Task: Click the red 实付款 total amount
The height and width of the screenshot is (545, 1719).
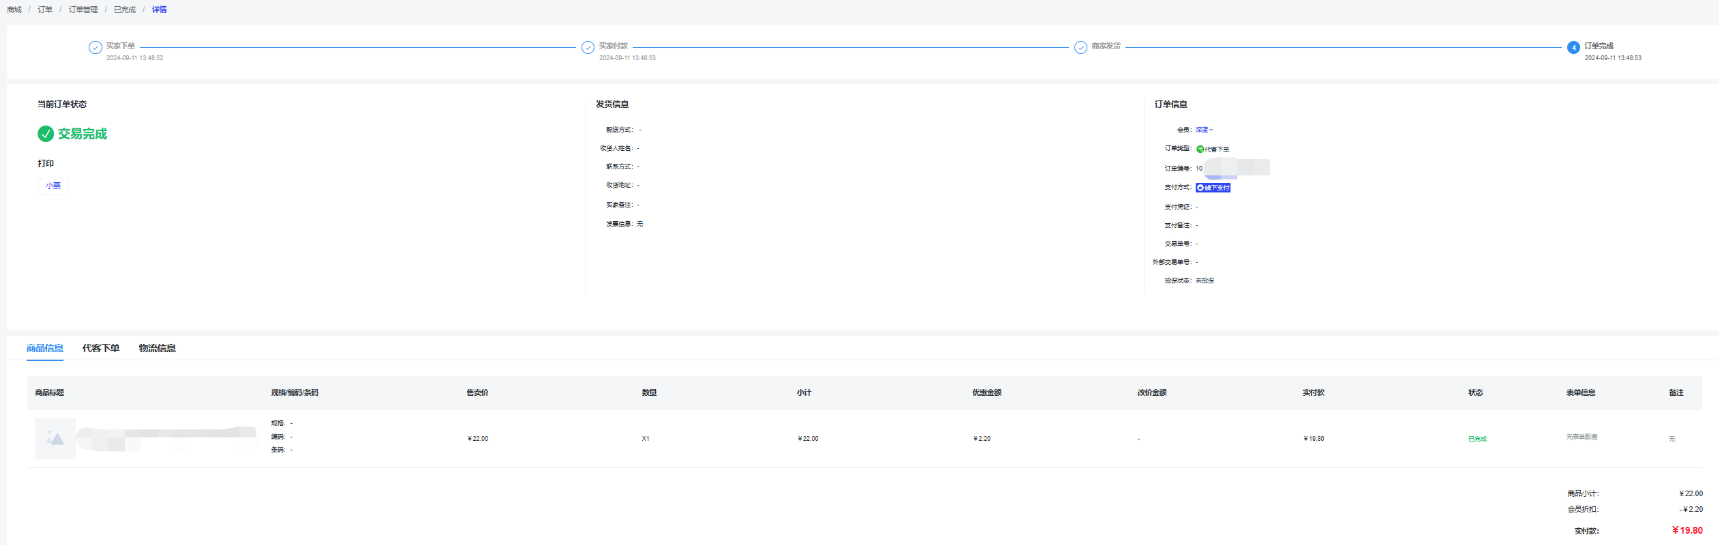Action: tap(1687, 531)
